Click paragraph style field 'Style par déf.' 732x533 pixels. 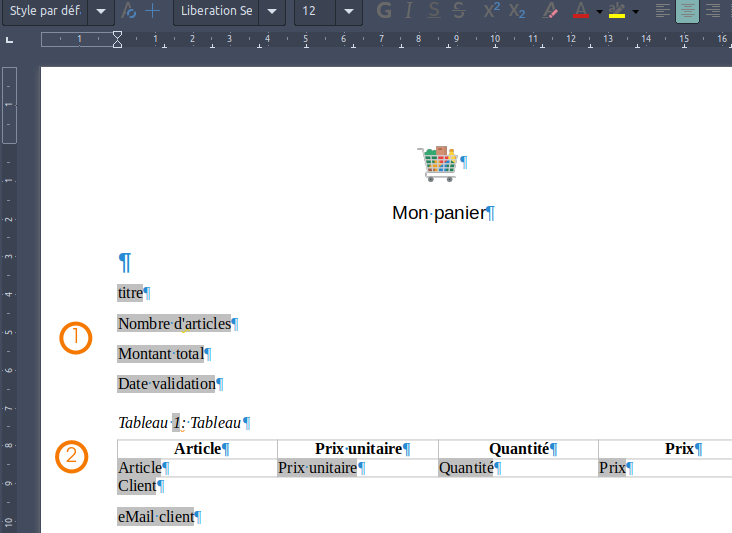pos(45,11)
